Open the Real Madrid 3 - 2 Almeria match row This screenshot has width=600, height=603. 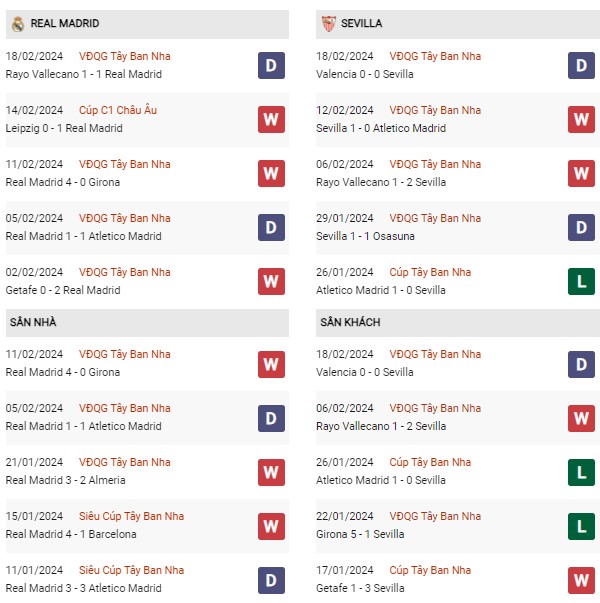pyautogui.click(x=65, y=480)
